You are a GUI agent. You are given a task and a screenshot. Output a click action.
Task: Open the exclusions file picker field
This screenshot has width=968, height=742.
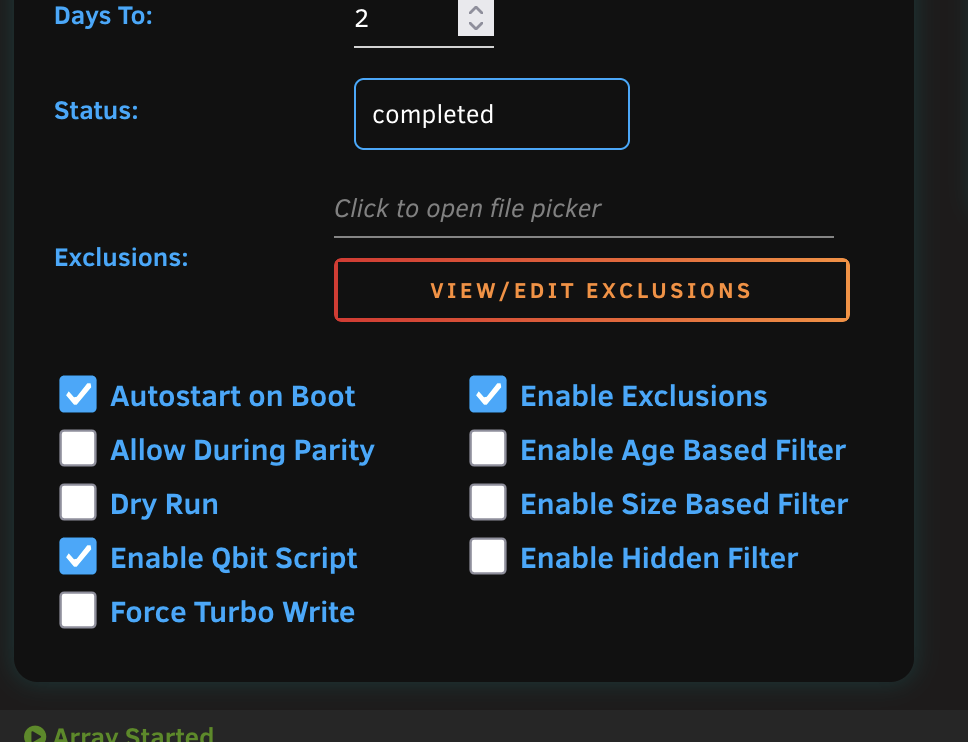(x=583, y=210)
